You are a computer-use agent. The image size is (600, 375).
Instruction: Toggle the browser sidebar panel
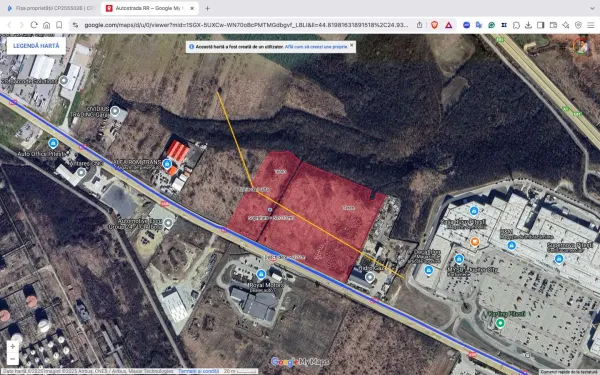541,25
